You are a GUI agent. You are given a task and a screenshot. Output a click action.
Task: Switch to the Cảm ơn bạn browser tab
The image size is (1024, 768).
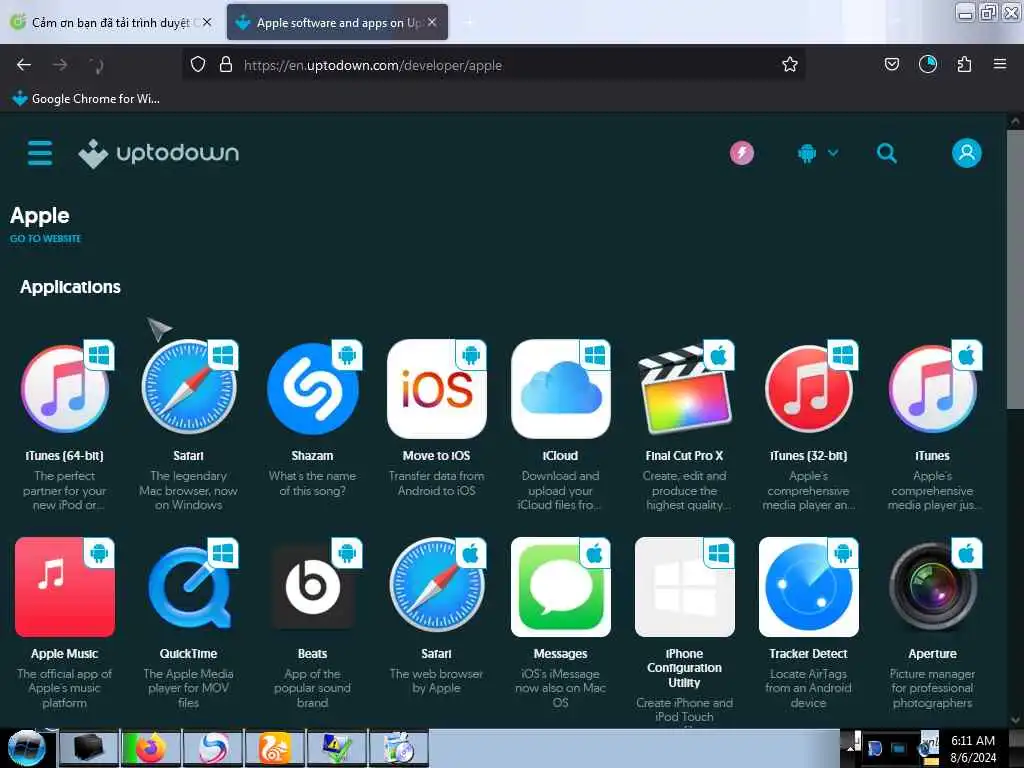(110, 22)
